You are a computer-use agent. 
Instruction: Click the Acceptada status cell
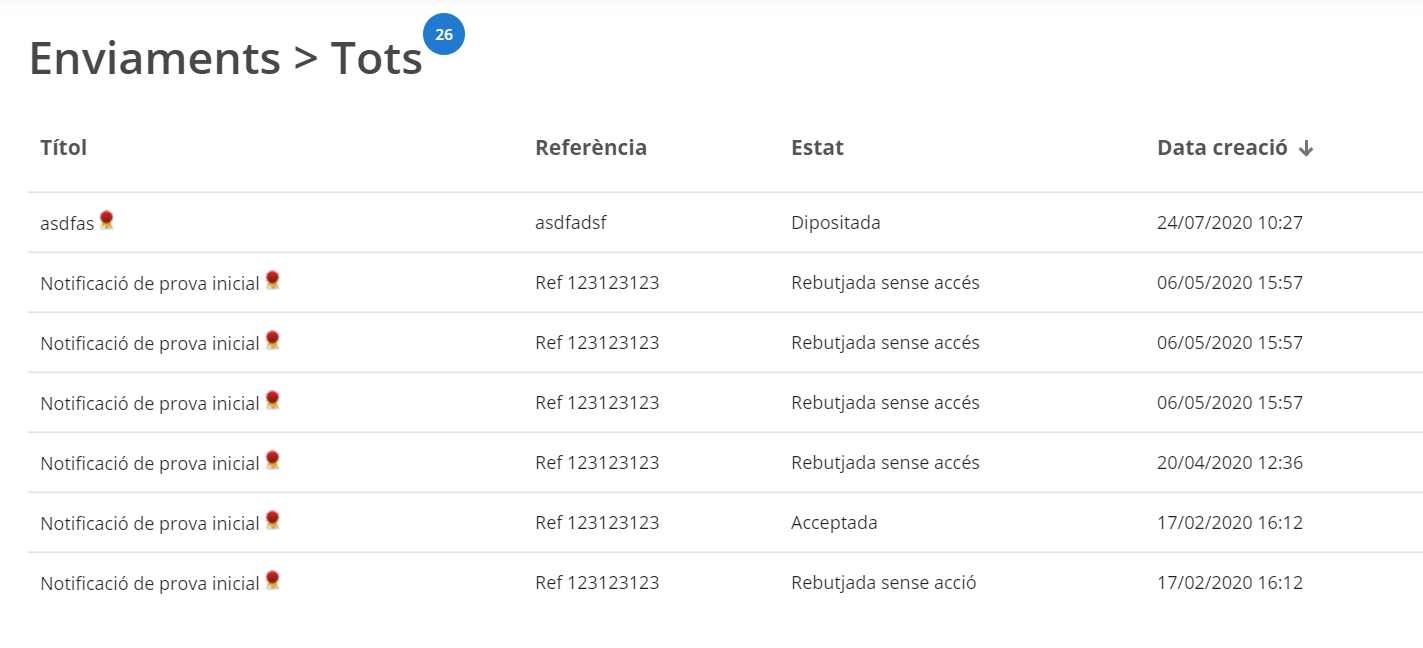pyautogui.click(x=834, y=522)
